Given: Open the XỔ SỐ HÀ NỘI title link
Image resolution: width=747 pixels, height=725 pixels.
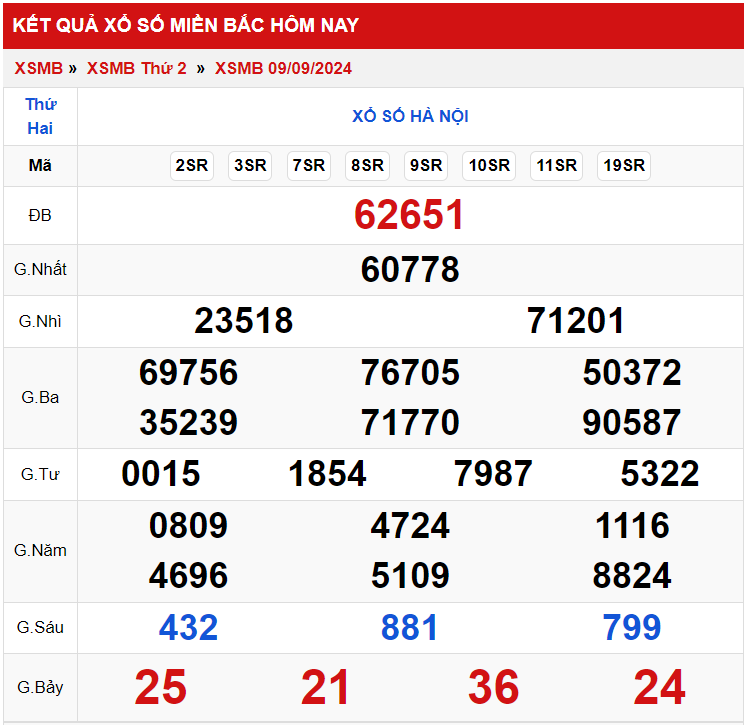Looking at the screenshot, I should click(410, 116).
